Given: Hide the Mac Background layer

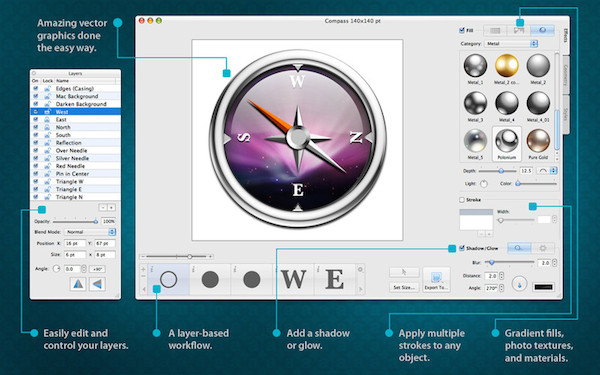Looking at the screenshot, I should (x=36, y=96).
